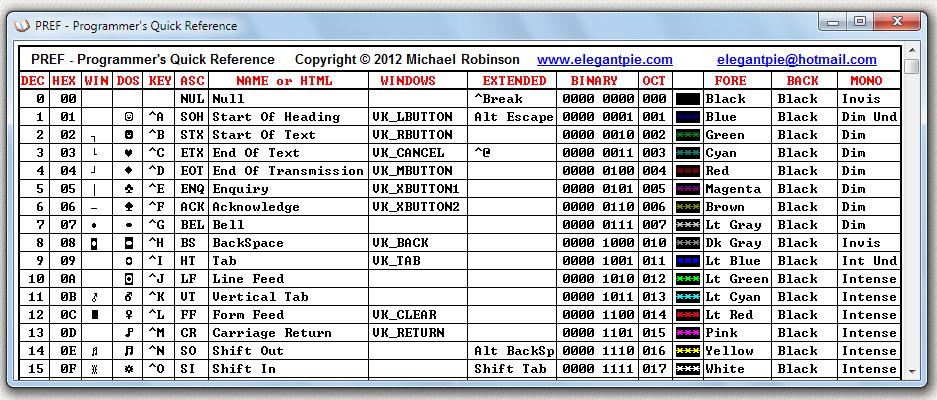
Task: Click the Alt Escape extended cell
Action: [x=512, y=117]
